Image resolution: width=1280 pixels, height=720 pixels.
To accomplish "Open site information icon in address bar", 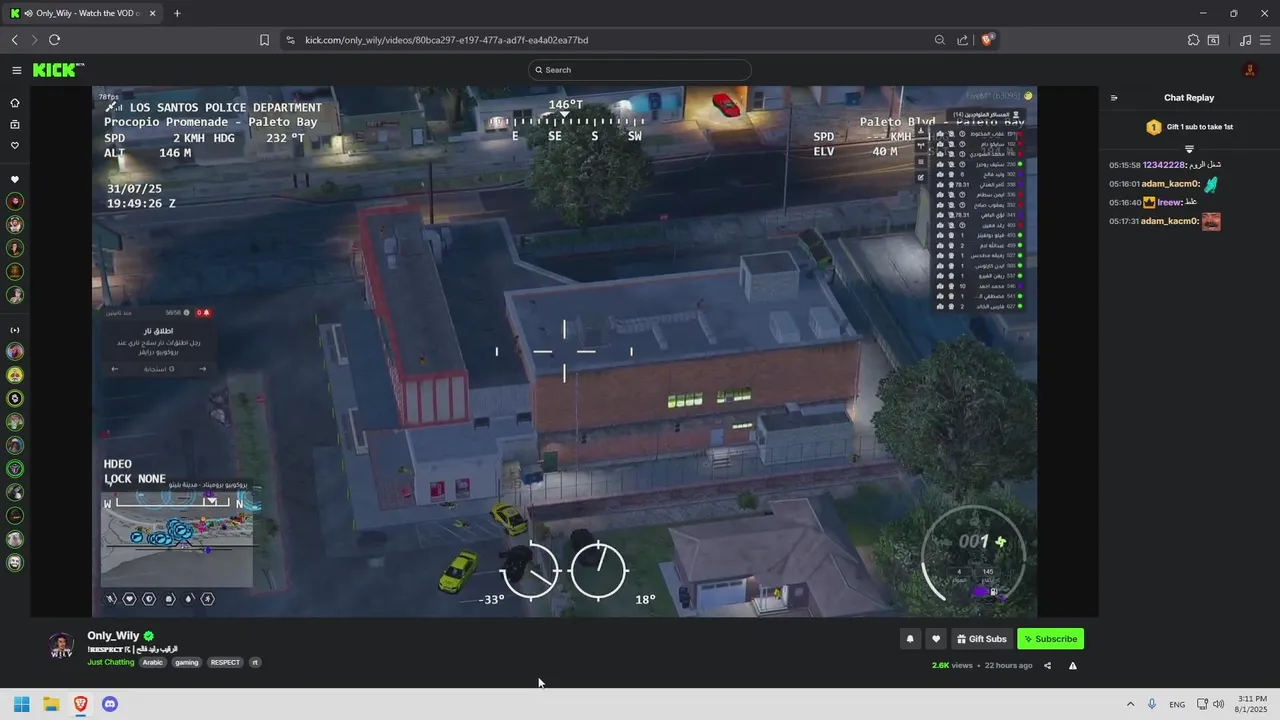I will pyautogui.click(x=290, y=40).
